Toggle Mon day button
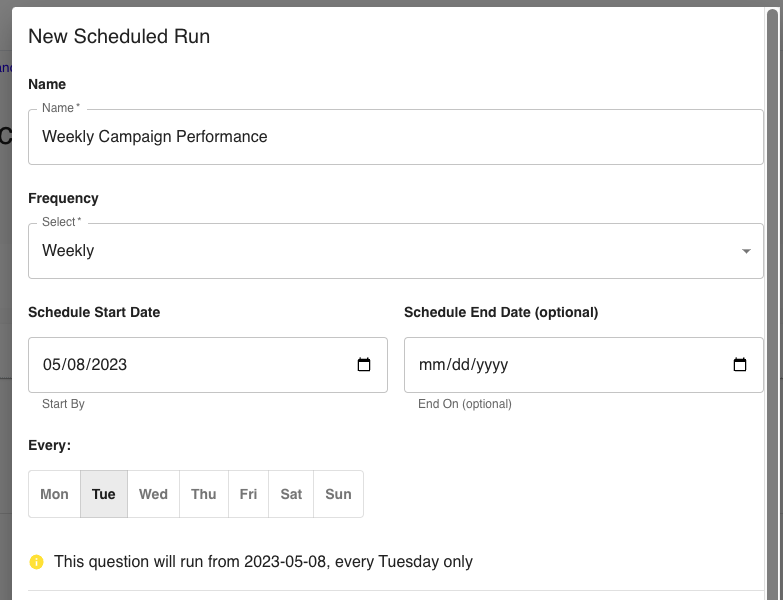Image resolution: width=783 pixels, height=600 pixels. tap(54, 494)
